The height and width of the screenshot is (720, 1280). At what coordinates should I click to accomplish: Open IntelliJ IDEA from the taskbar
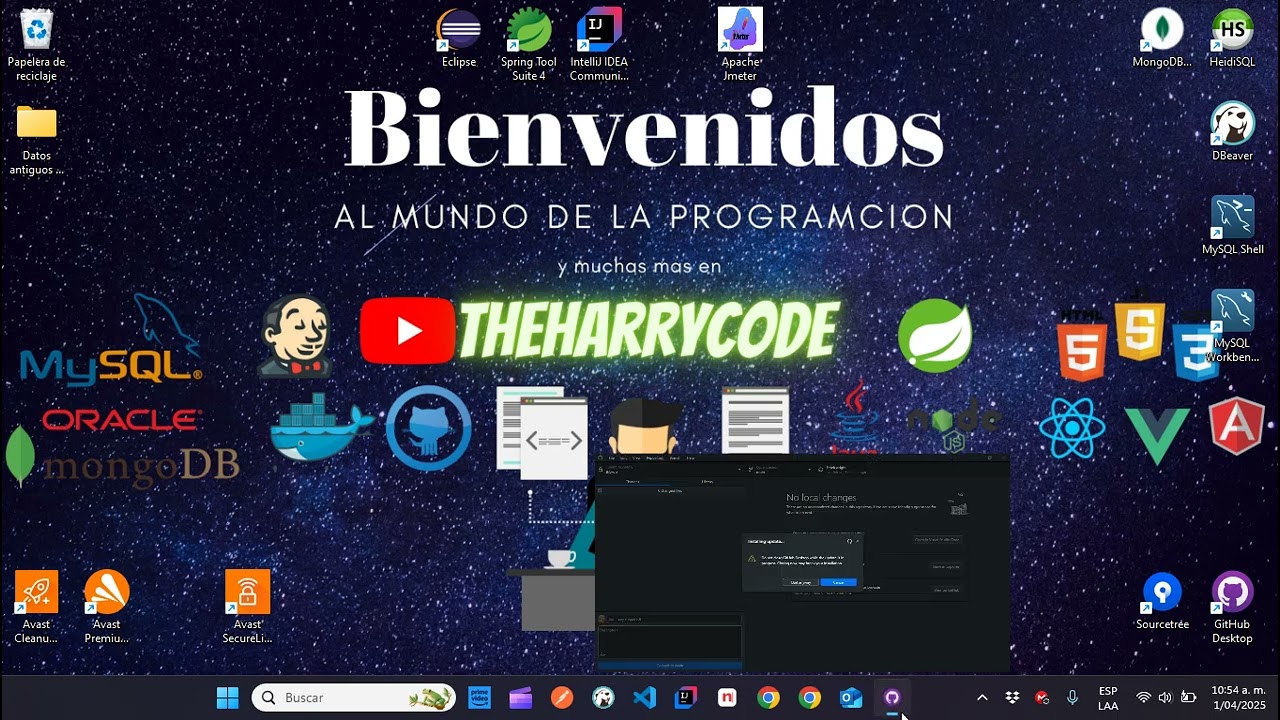pyautogui.click(x=686, y=697)
